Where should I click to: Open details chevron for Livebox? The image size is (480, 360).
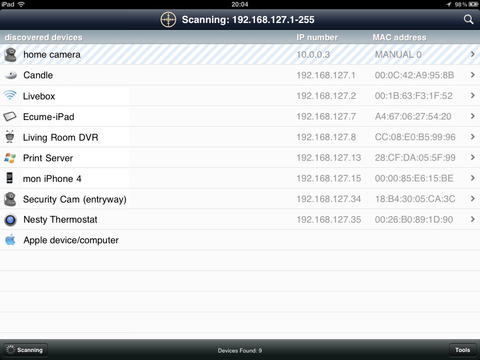(x=472, y=96)
